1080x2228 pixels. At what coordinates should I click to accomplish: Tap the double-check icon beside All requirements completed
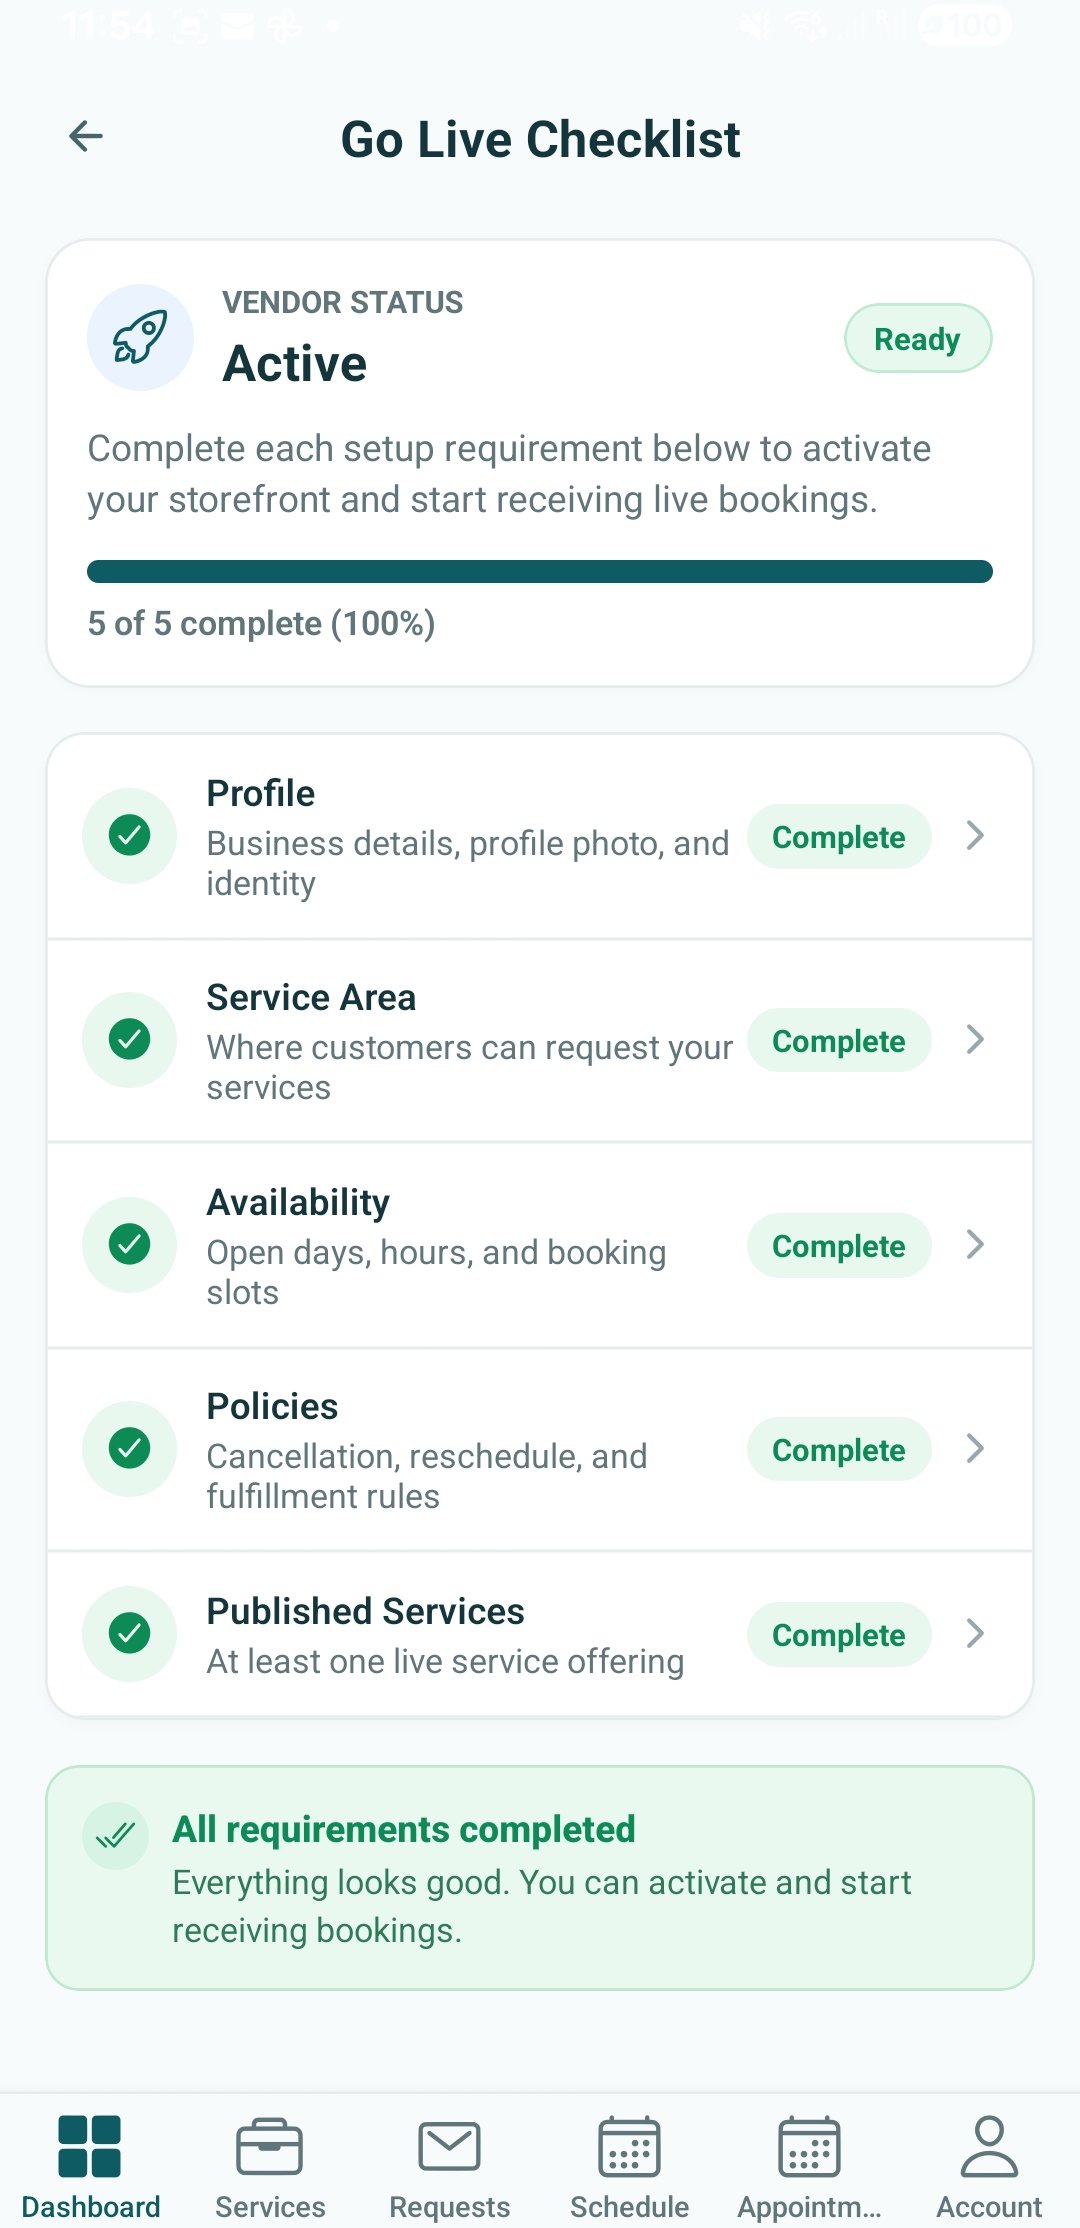pos(115,1835)
